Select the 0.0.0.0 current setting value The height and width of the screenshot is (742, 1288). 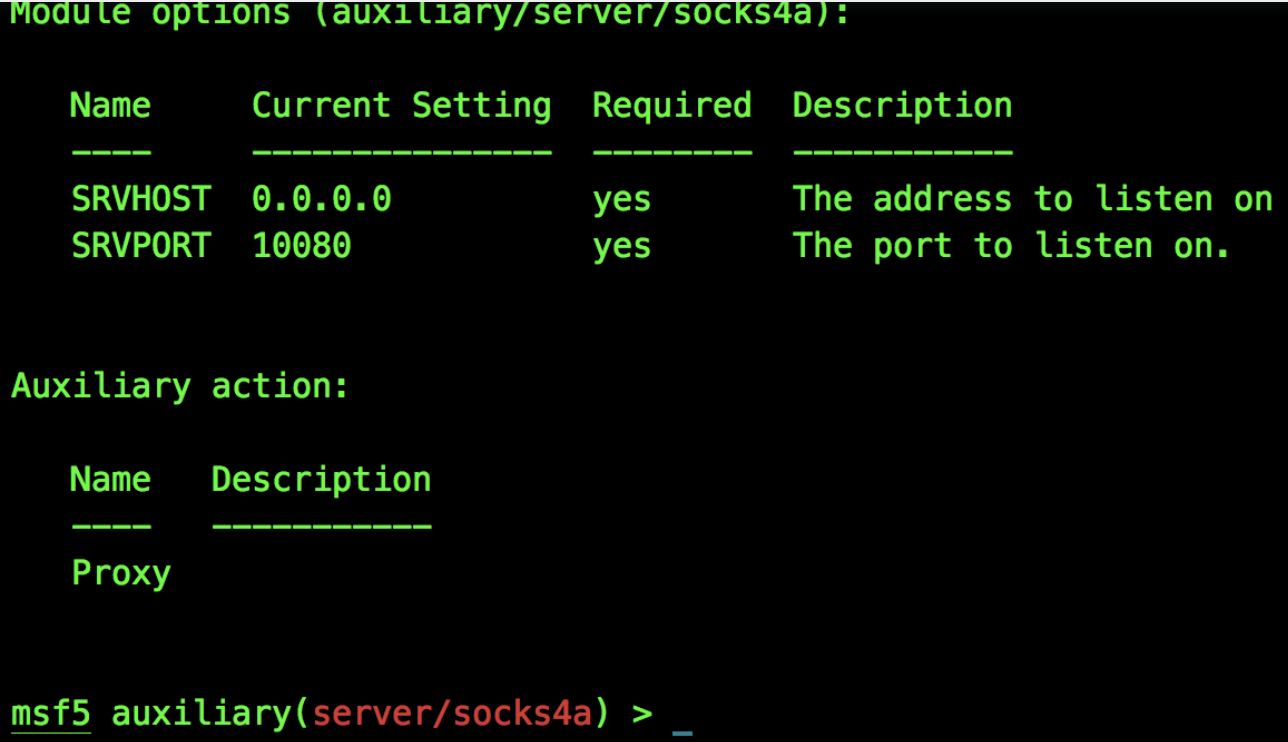[x=321, y=199]
